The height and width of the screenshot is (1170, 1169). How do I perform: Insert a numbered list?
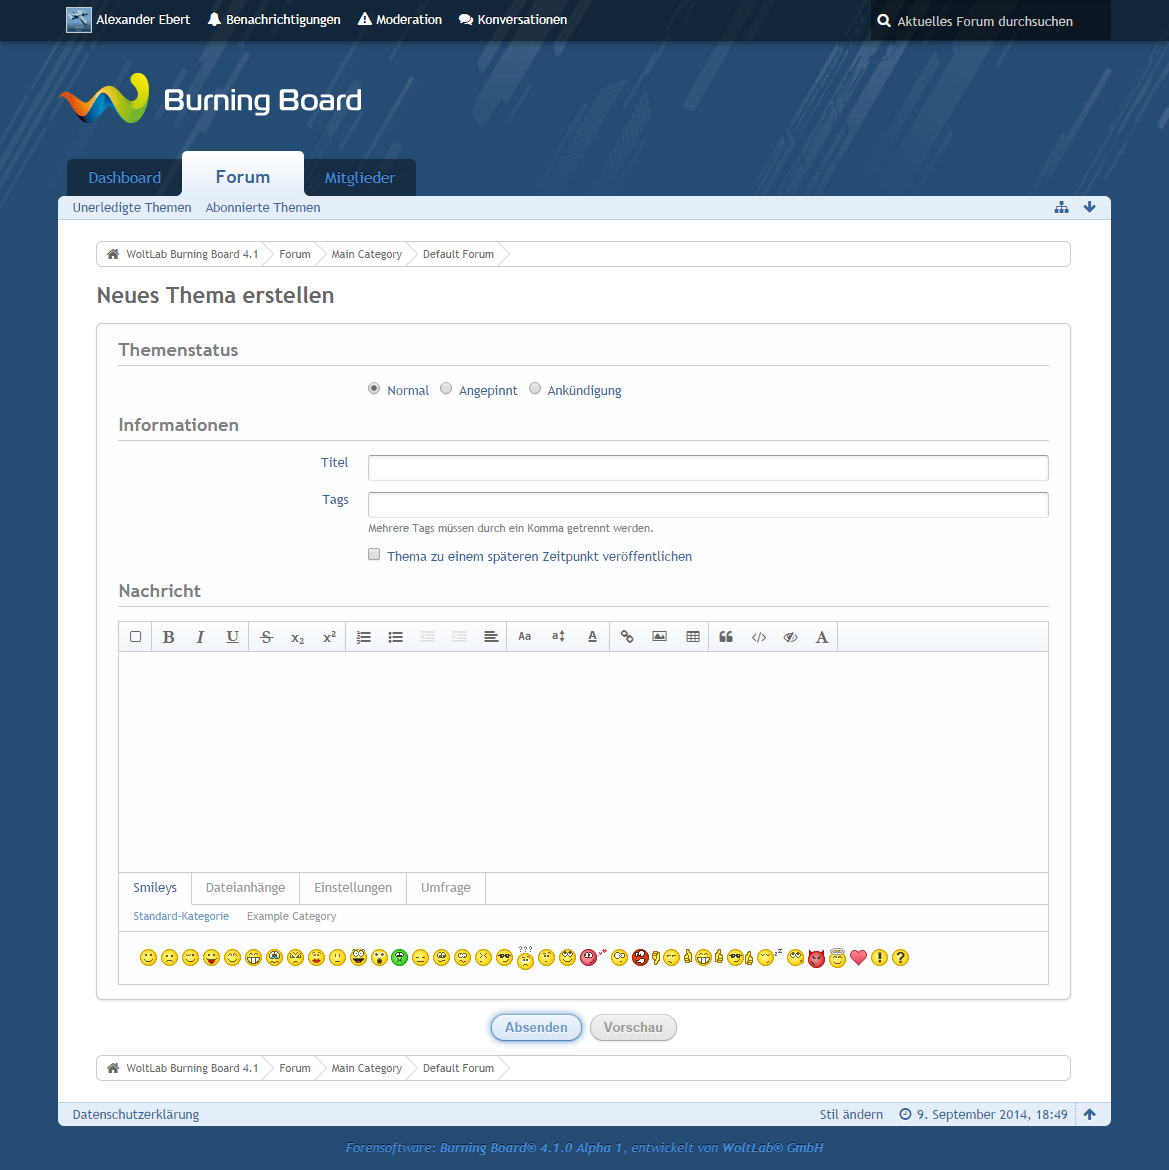[x=364, y=637]
